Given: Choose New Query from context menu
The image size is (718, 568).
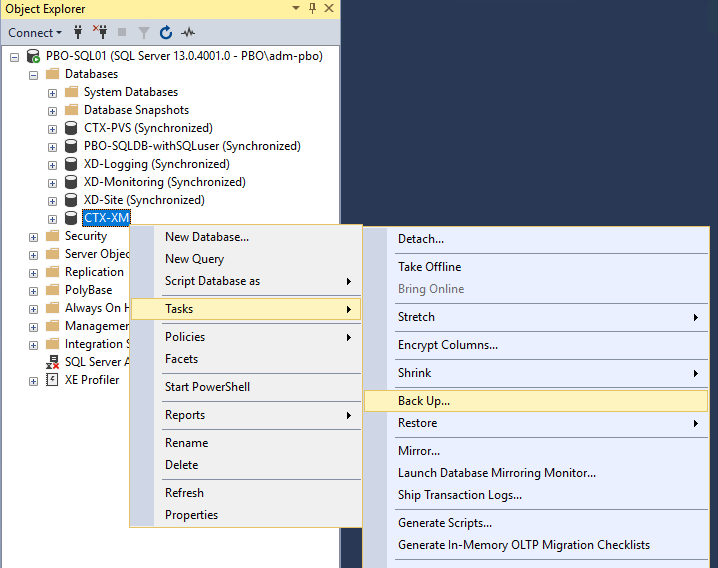Looking at the screenshot, I should coord(246,259).
